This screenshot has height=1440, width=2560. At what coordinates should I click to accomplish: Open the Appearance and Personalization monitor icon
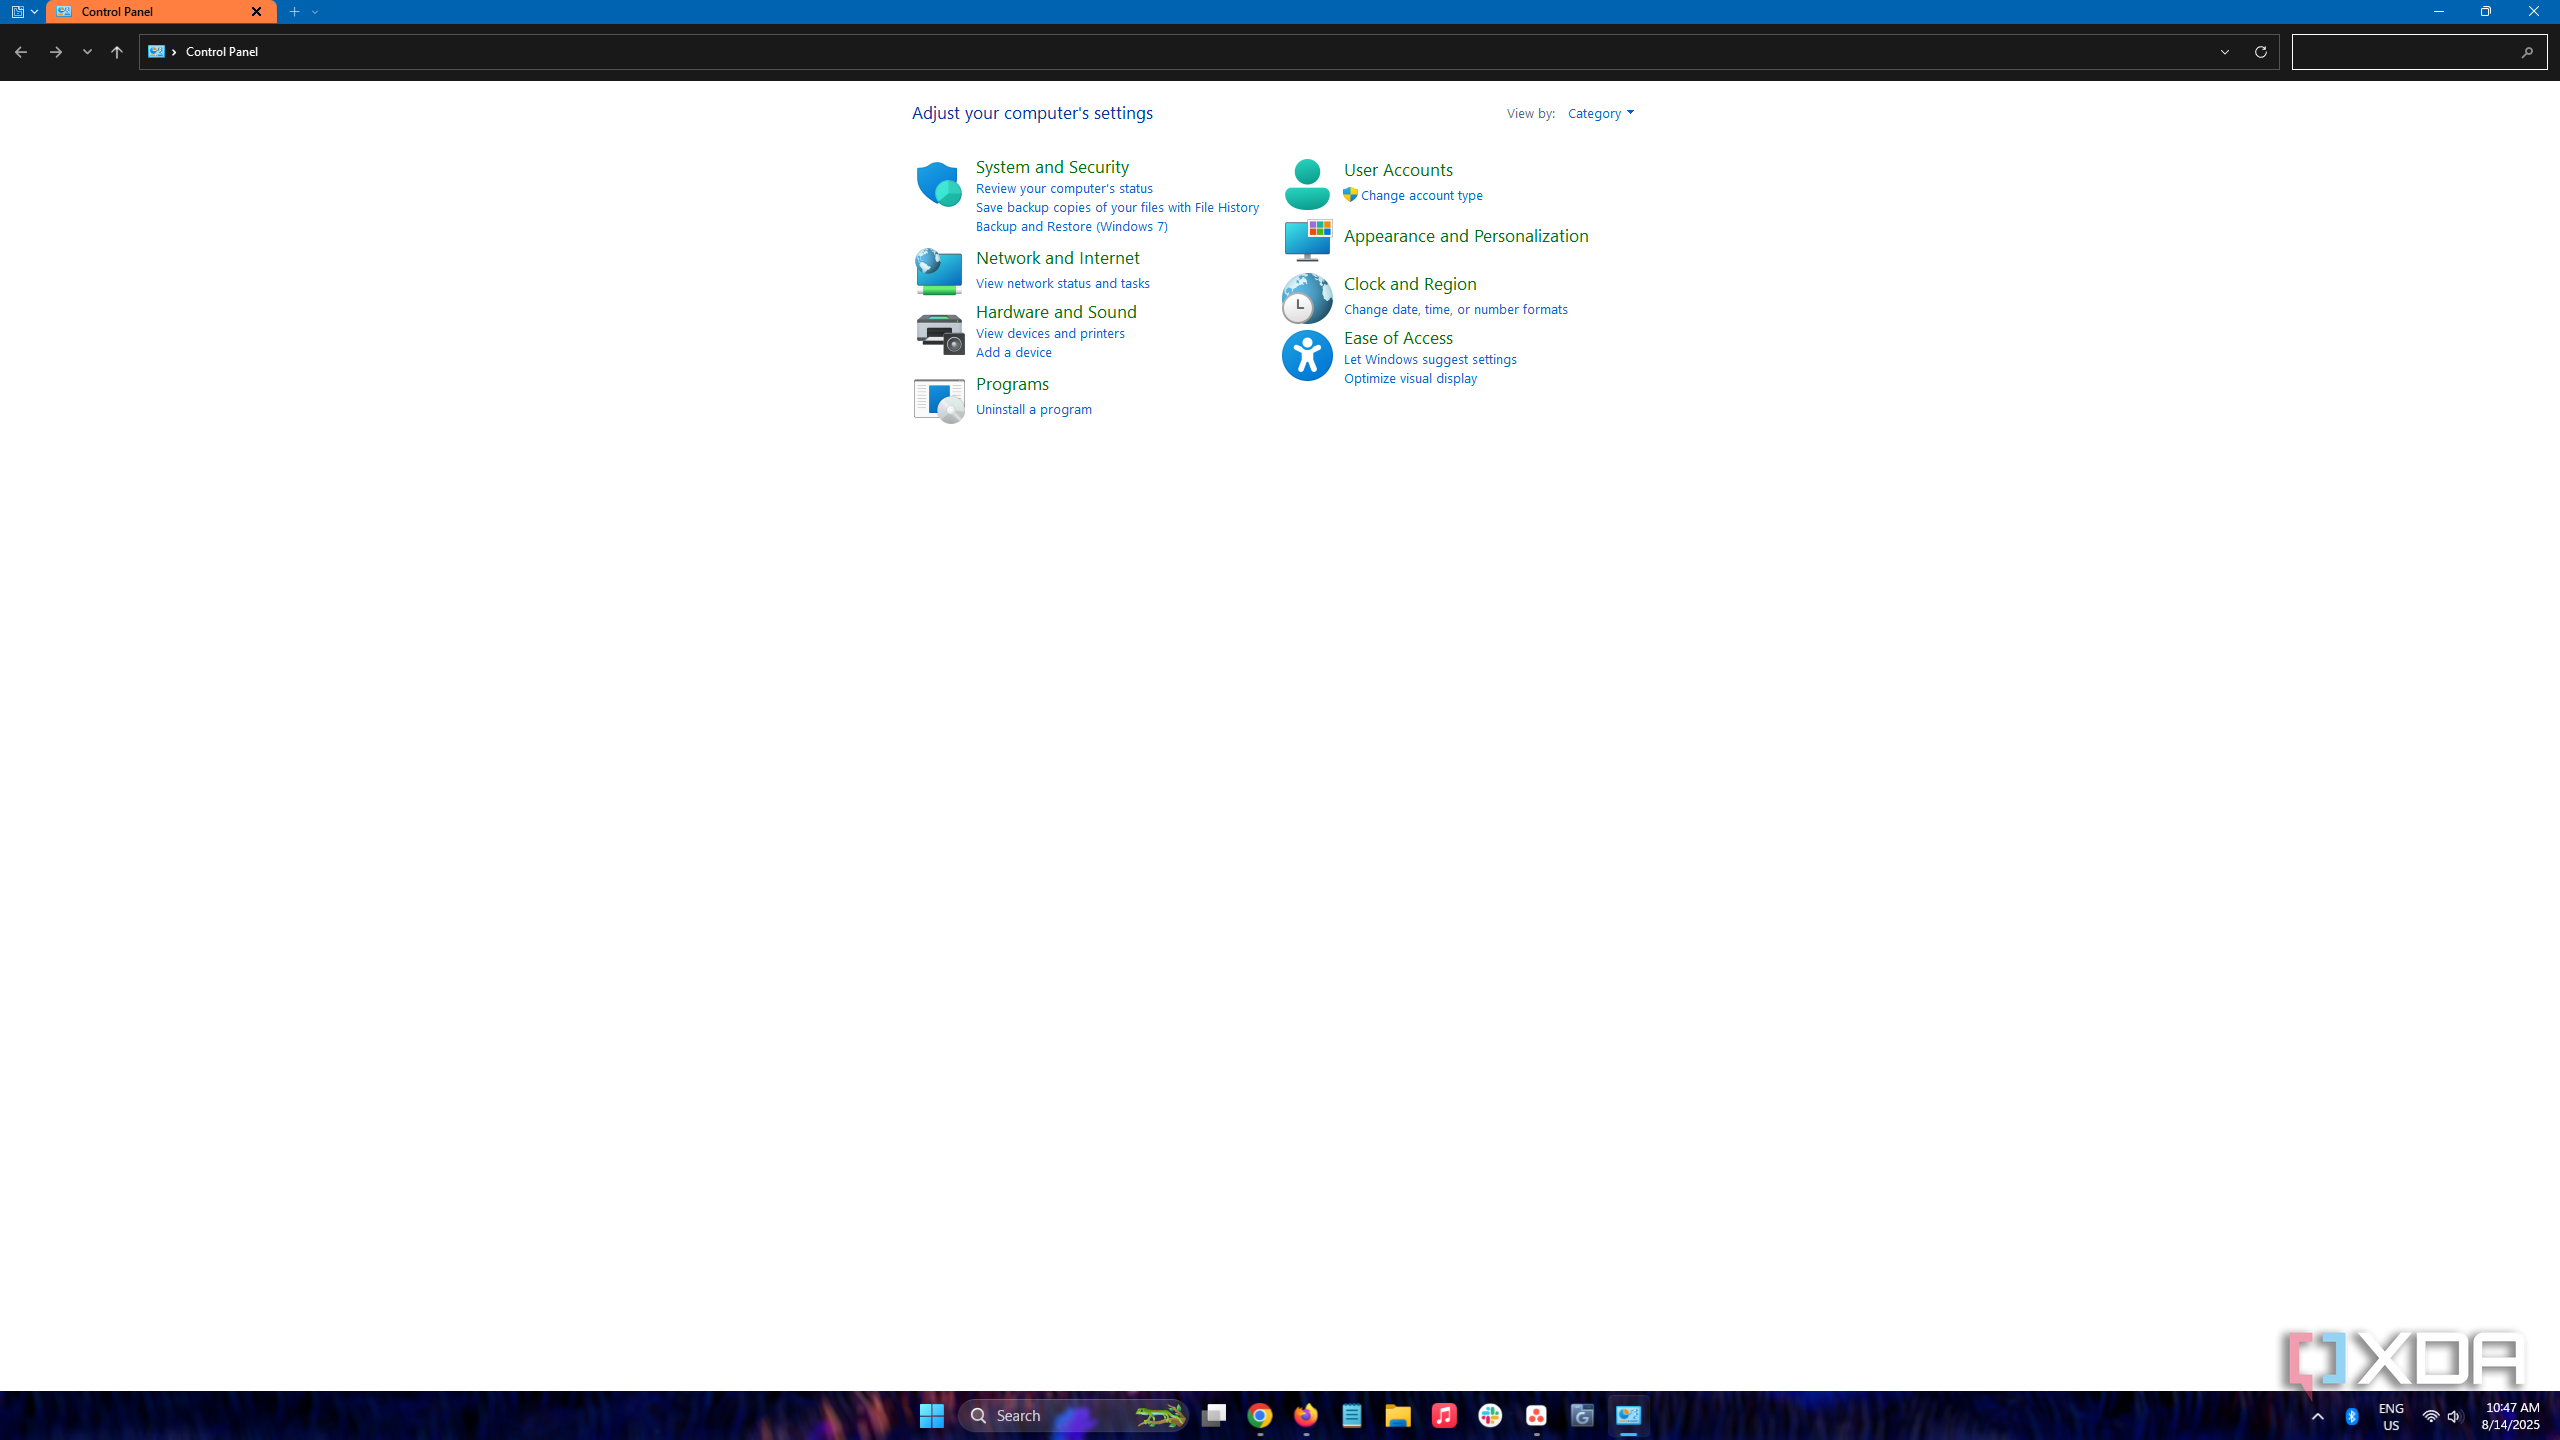click(1307, 240)
